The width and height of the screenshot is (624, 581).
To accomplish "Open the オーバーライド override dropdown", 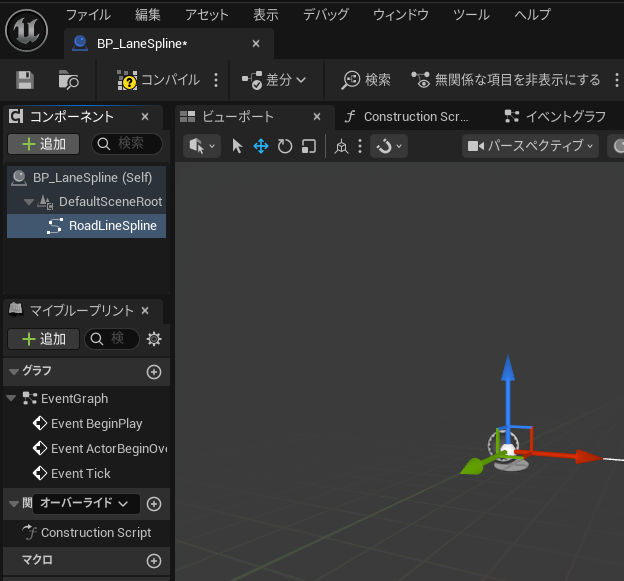I will (84, 504).
